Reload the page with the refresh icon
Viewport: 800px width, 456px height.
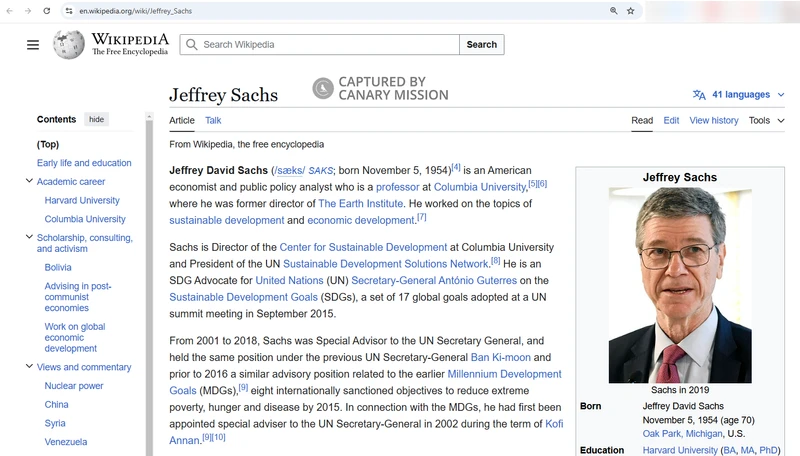46,11
